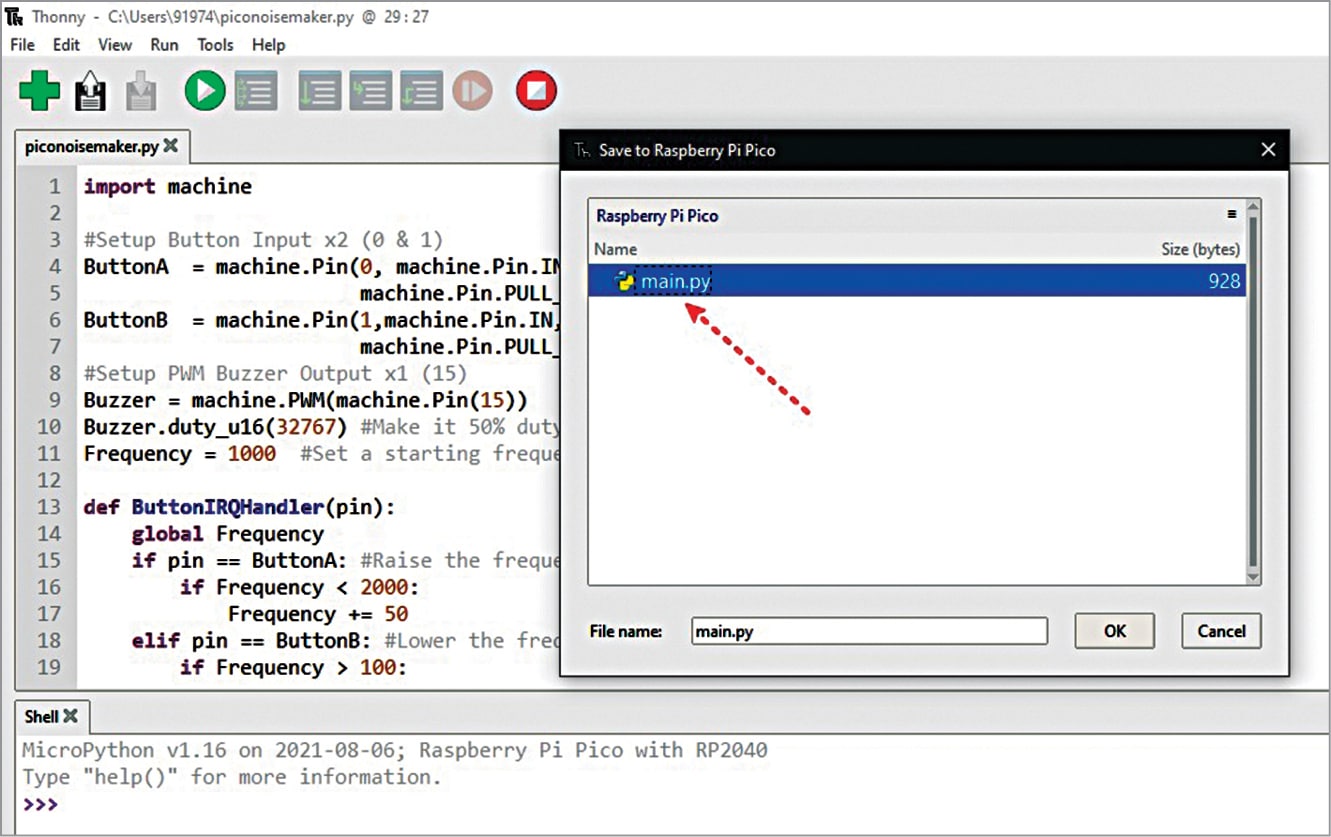Click the Step into icon
Viewport: 1331px width, 837px height.
coord(370,90)
